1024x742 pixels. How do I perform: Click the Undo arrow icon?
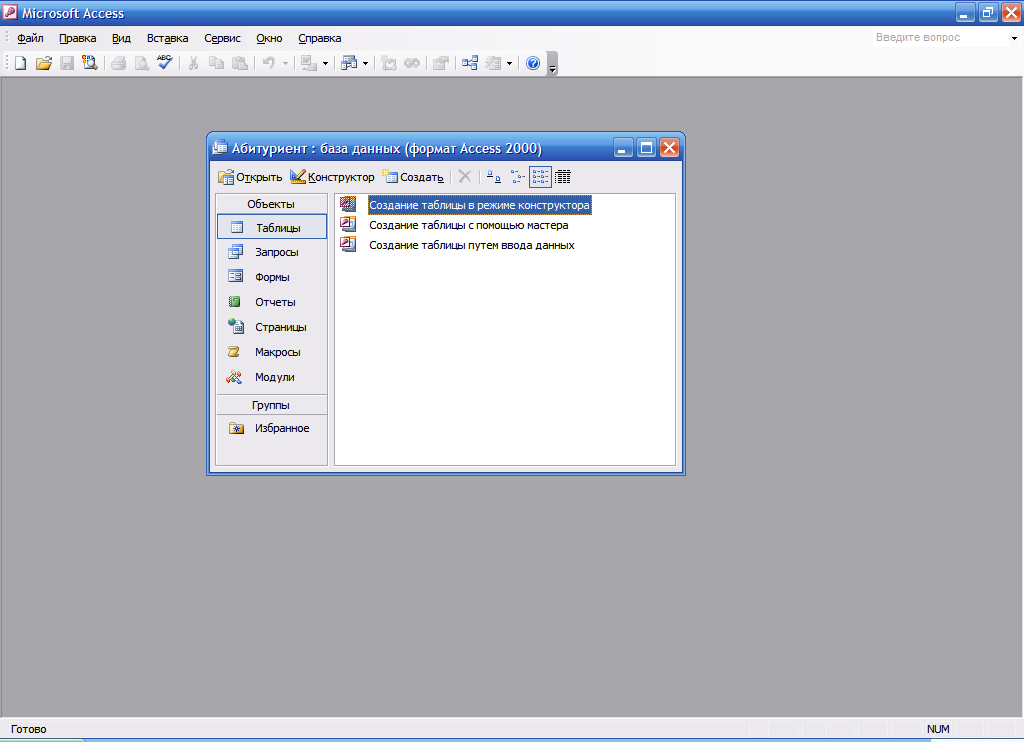(268, 63)
